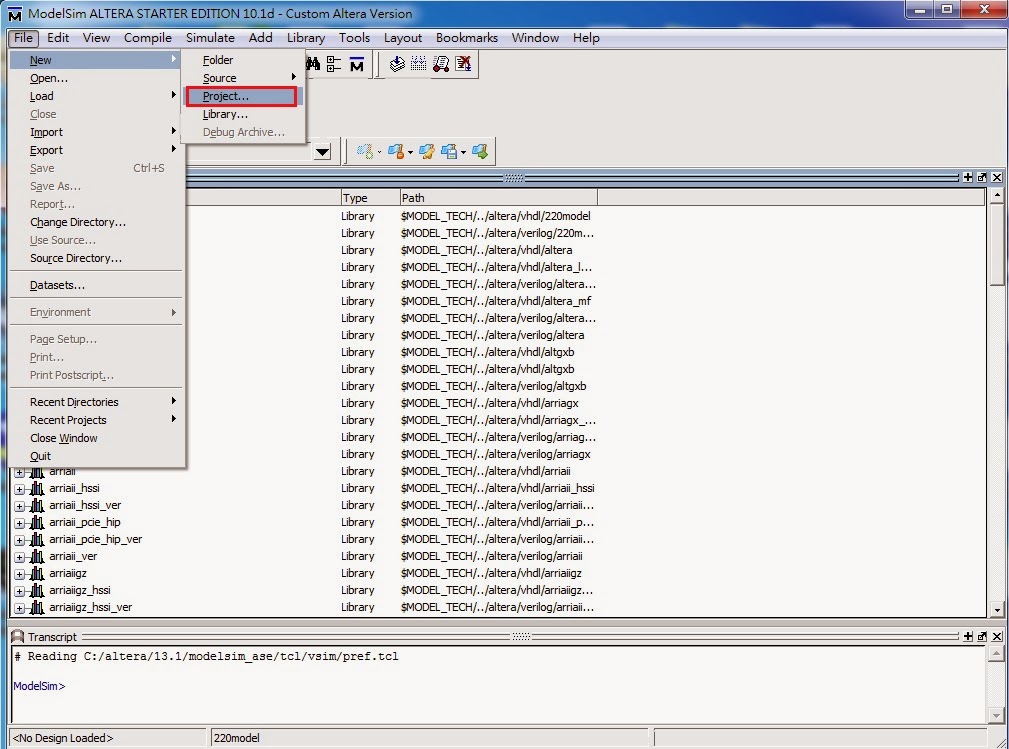The height and width of the screenshot is (749, 1009).
Task: Expand the arriaii_ver library node
Action: point(19,557)
